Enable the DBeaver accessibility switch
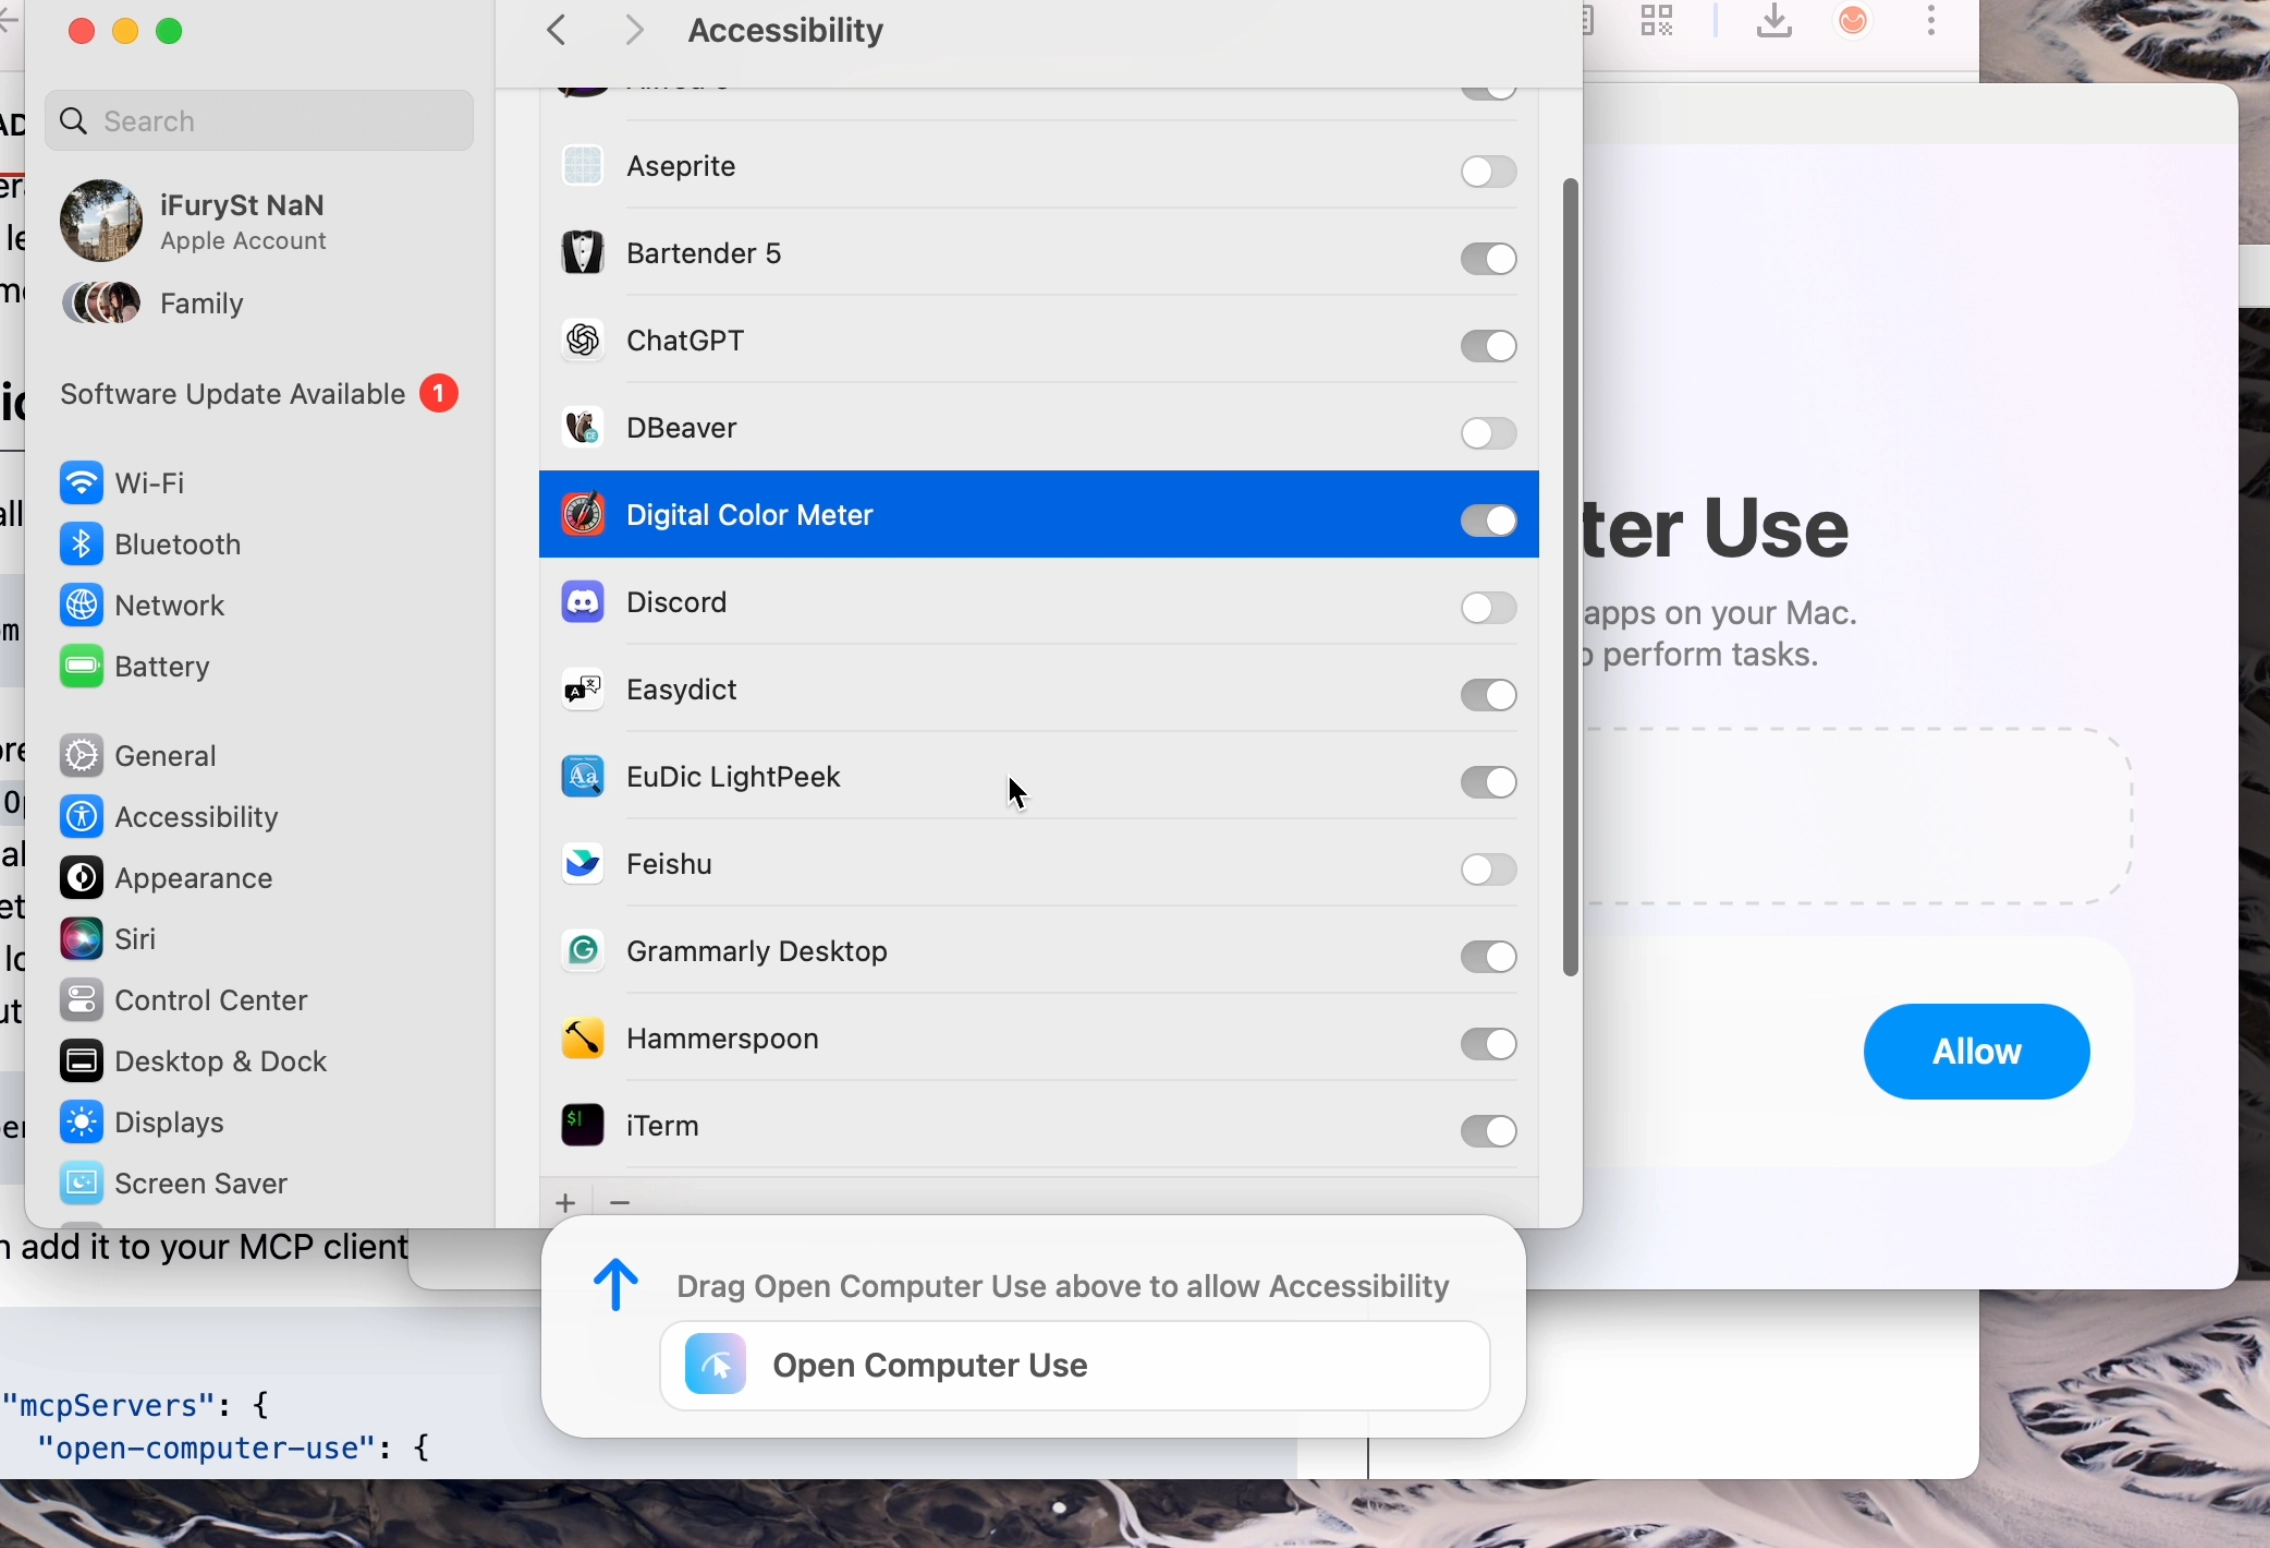The height and width of the screenshot is (1548, 2270). coord(1487,434)
